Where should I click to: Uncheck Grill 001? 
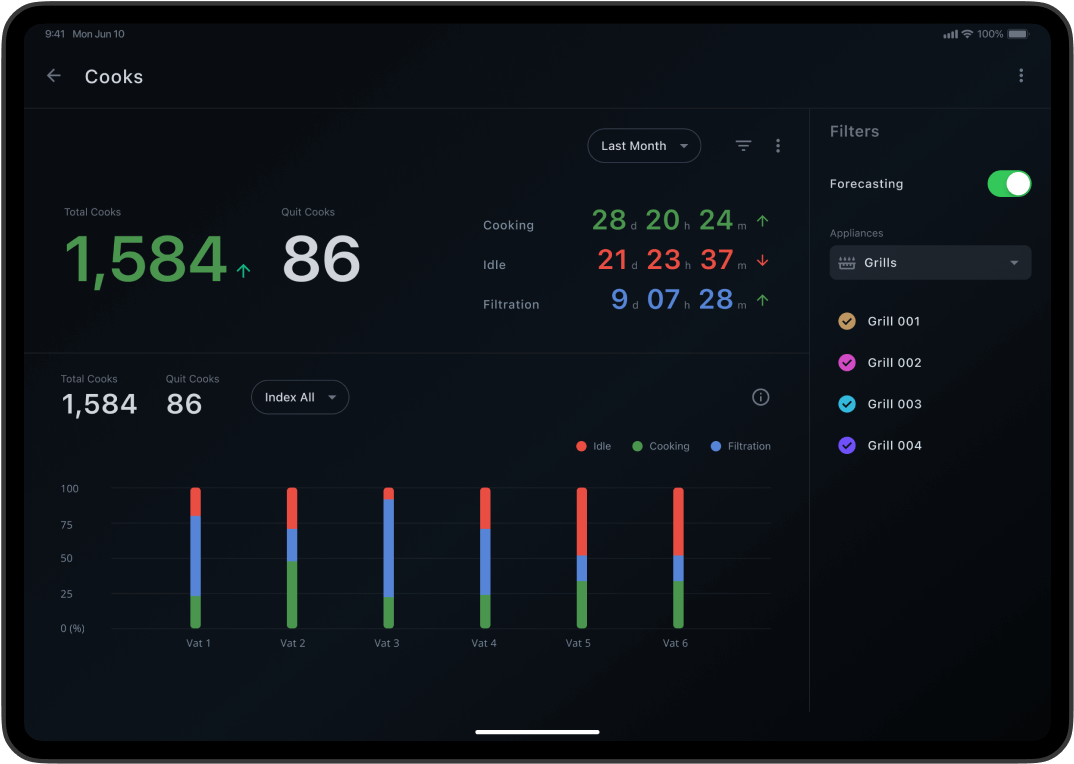847,321
